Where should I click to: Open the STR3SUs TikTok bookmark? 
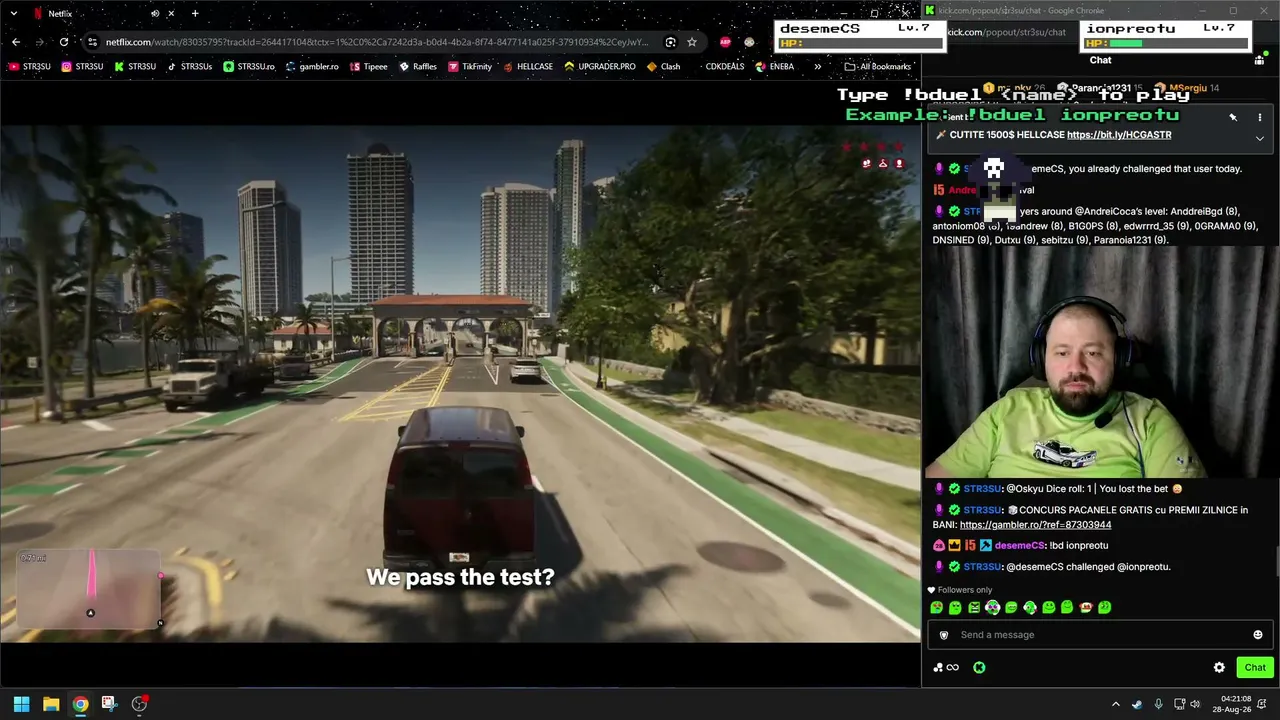coord(190,67)
